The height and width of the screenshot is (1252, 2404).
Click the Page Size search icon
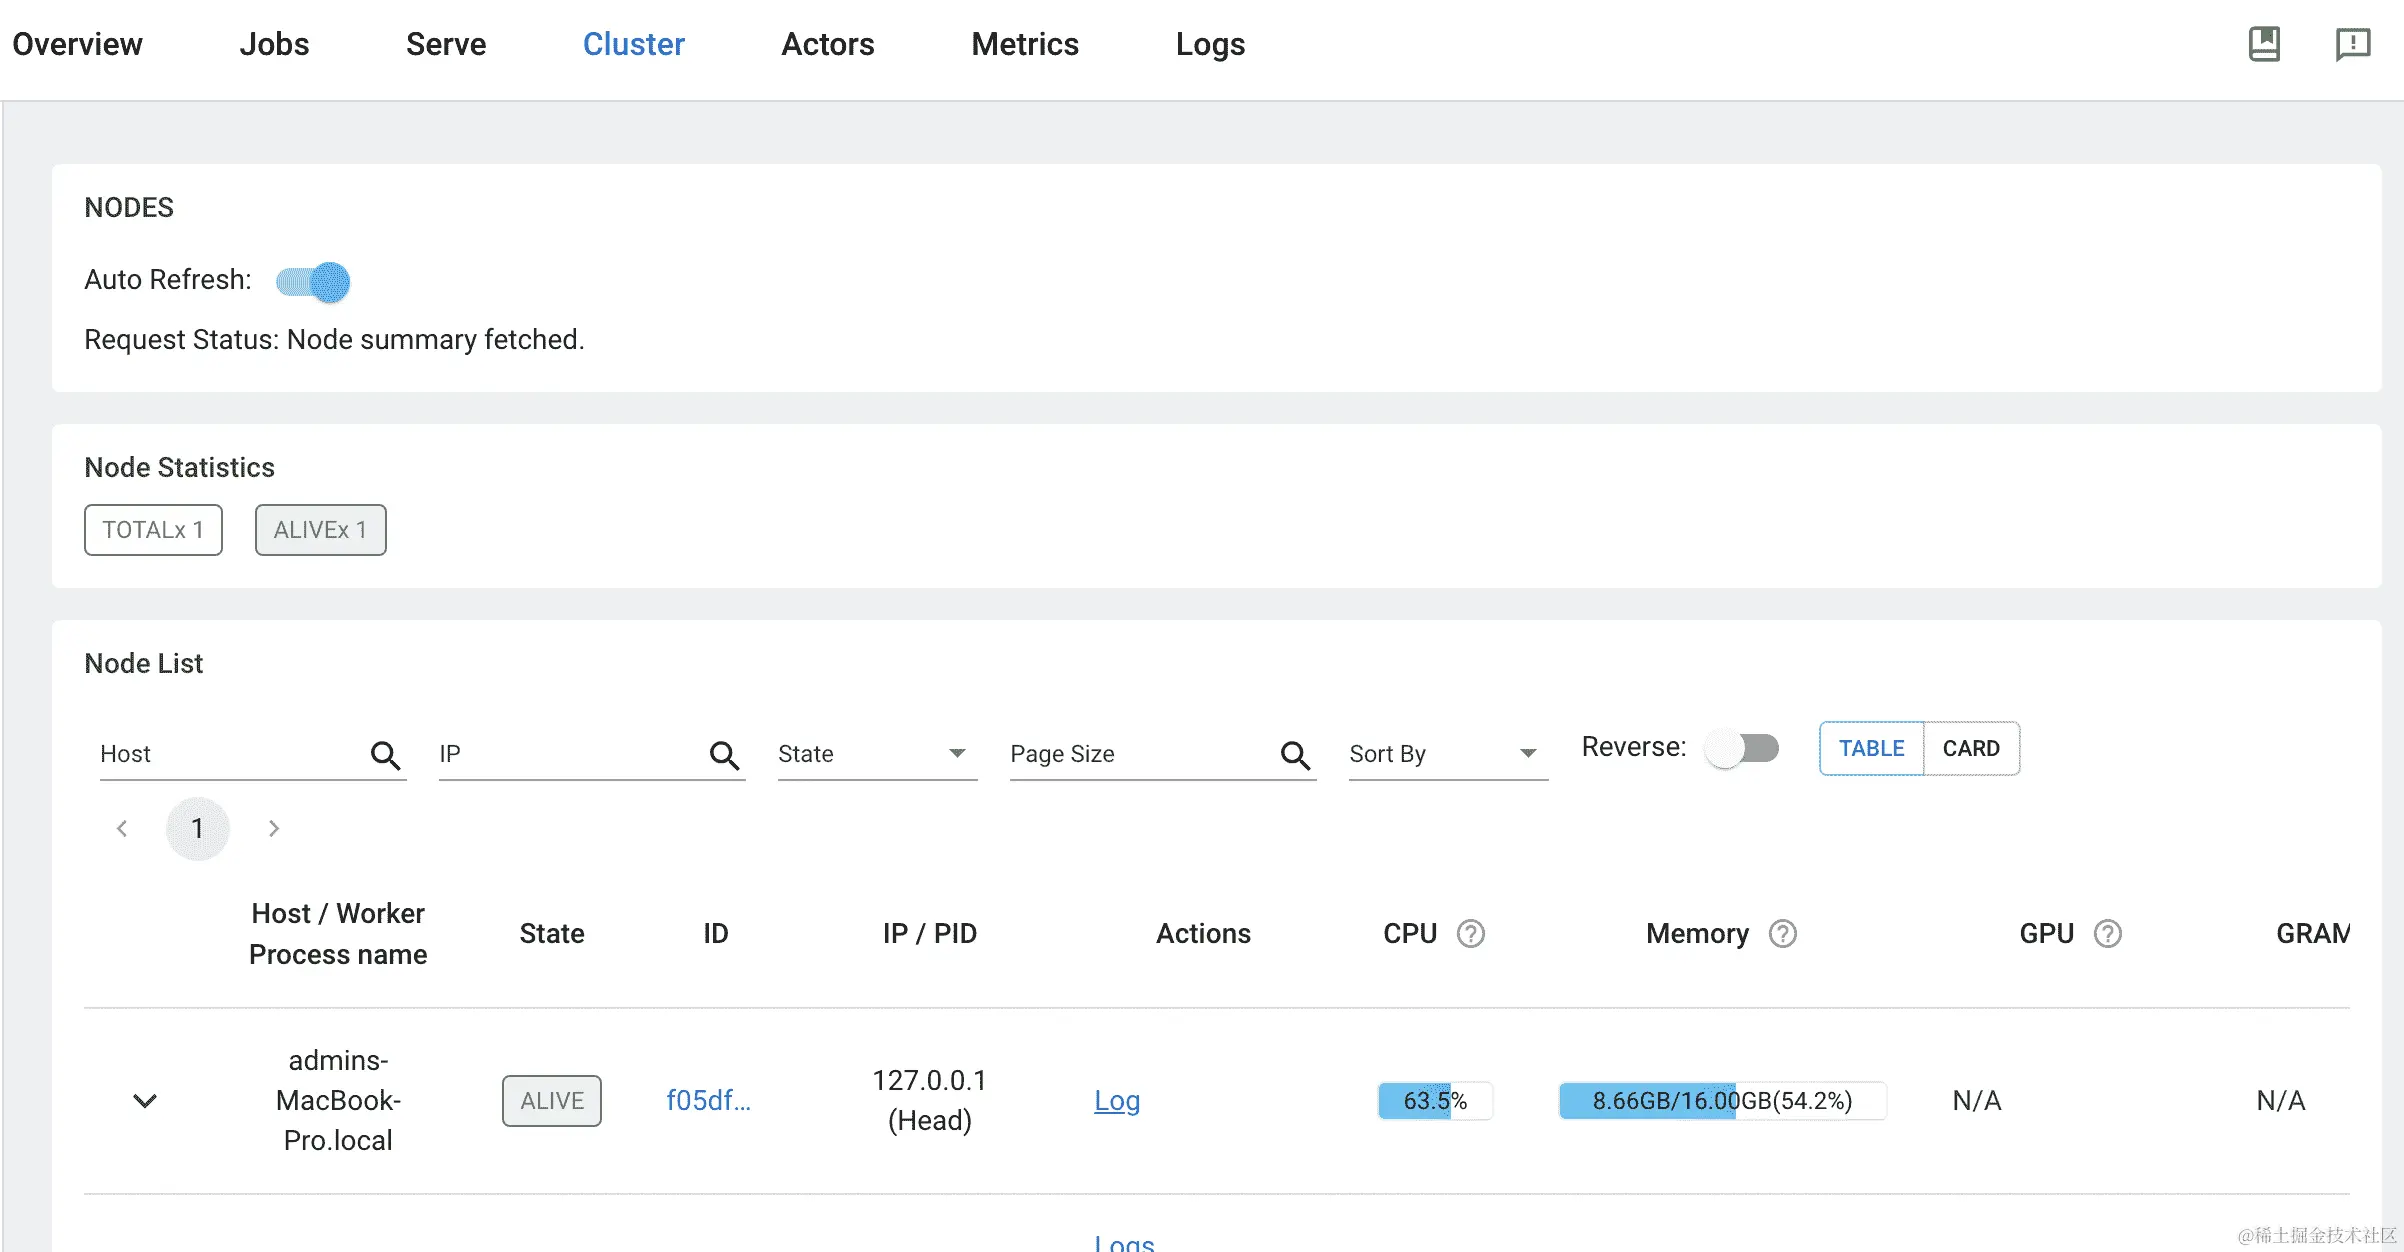coord(1295,755)
